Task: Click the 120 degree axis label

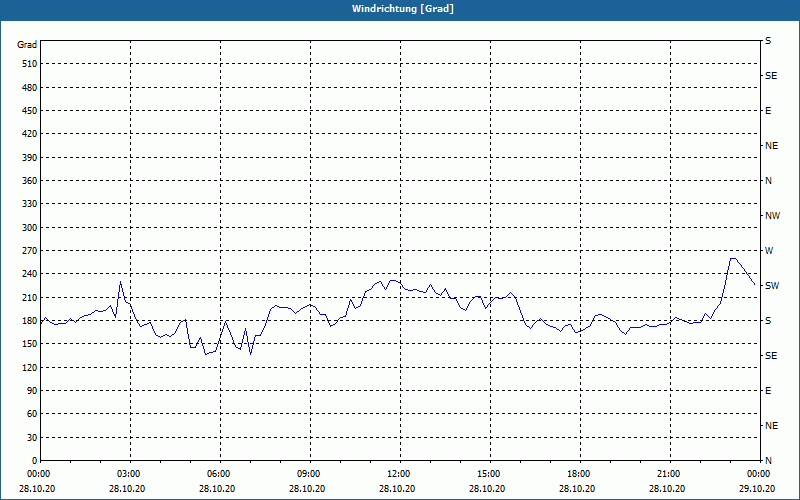Action: pos(30,367)
